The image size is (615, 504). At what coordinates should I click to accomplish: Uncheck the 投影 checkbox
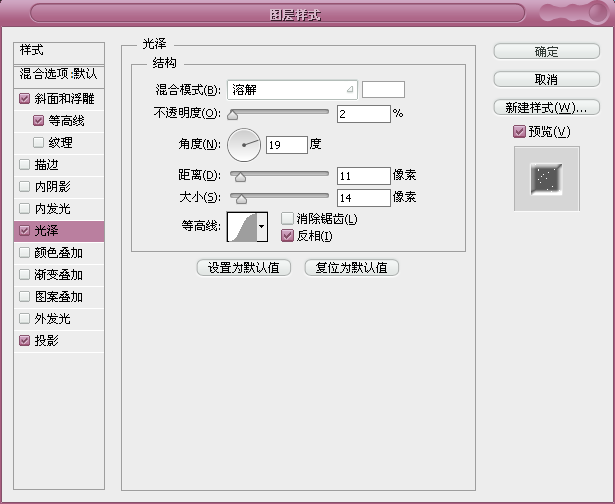24,340
